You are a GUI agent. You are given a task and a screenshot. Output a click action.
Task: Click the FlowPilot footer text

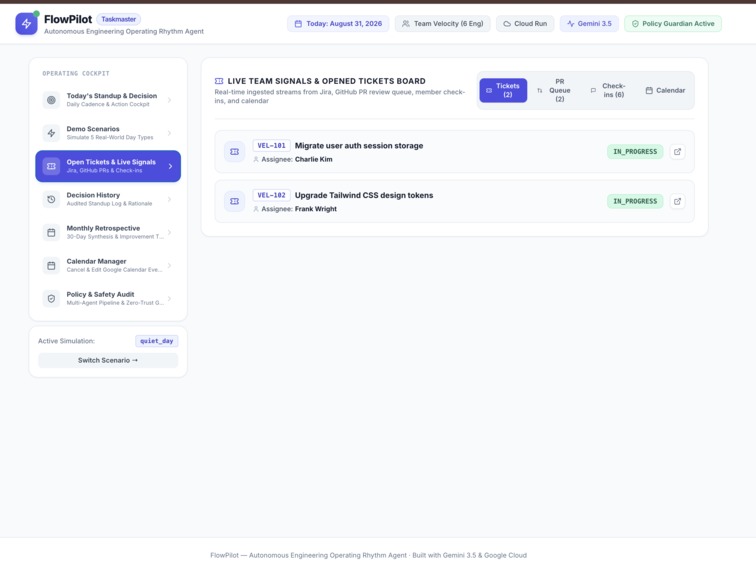(x=368, y=555)
